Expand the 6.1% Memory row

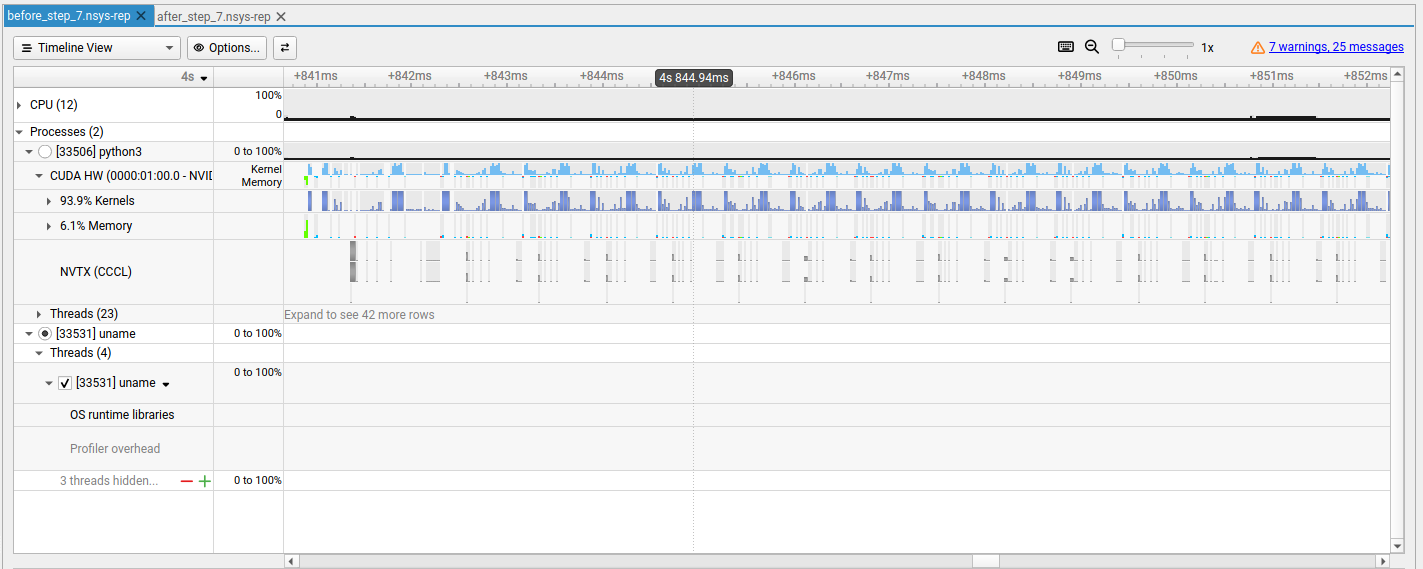[49, 226]
